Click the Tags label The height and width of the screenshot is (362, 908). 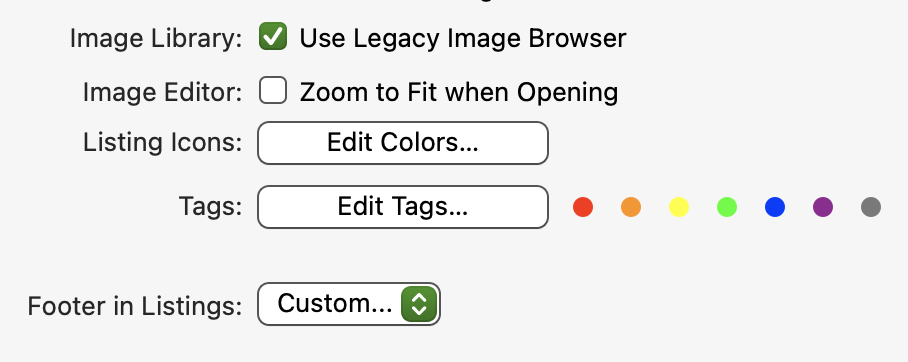coord(210,207)
